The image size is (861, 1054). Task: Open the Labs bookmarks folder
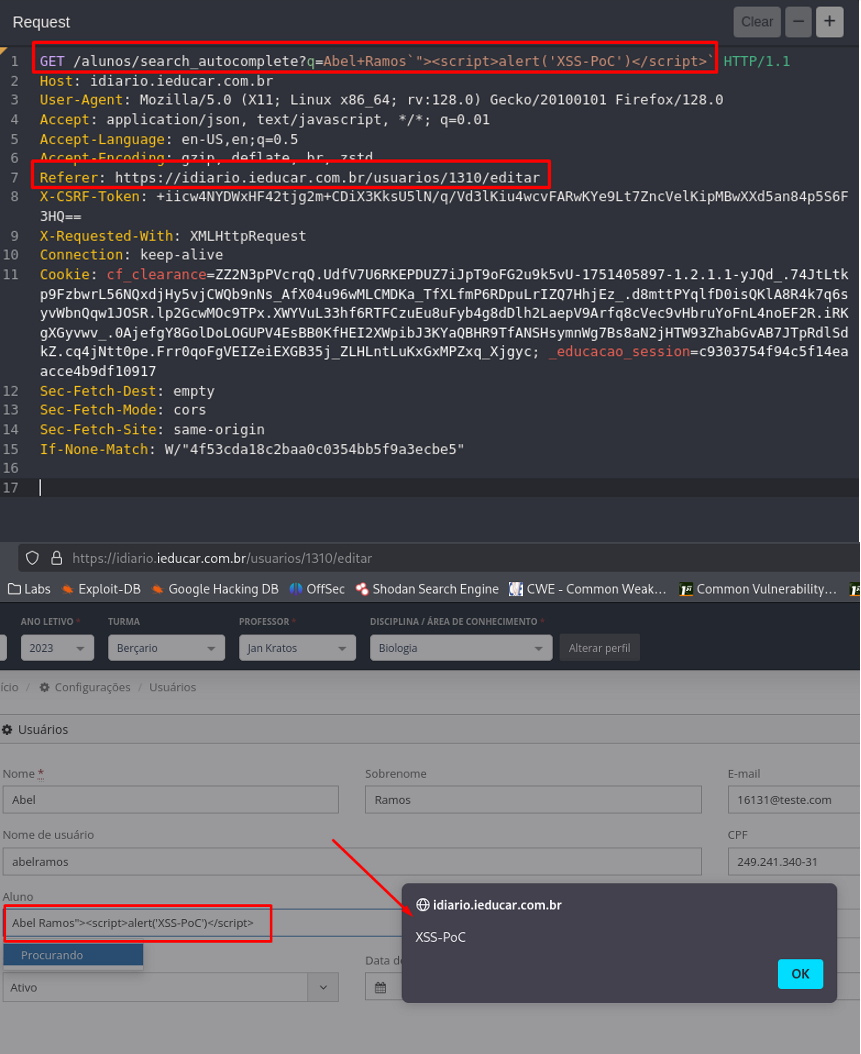pos(30,589)
